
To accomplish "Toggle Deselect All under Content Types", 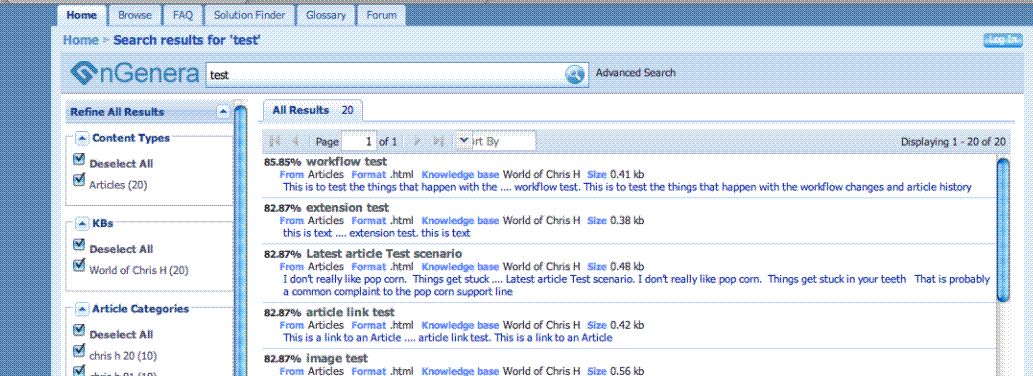I will click(x=80, y=159).
